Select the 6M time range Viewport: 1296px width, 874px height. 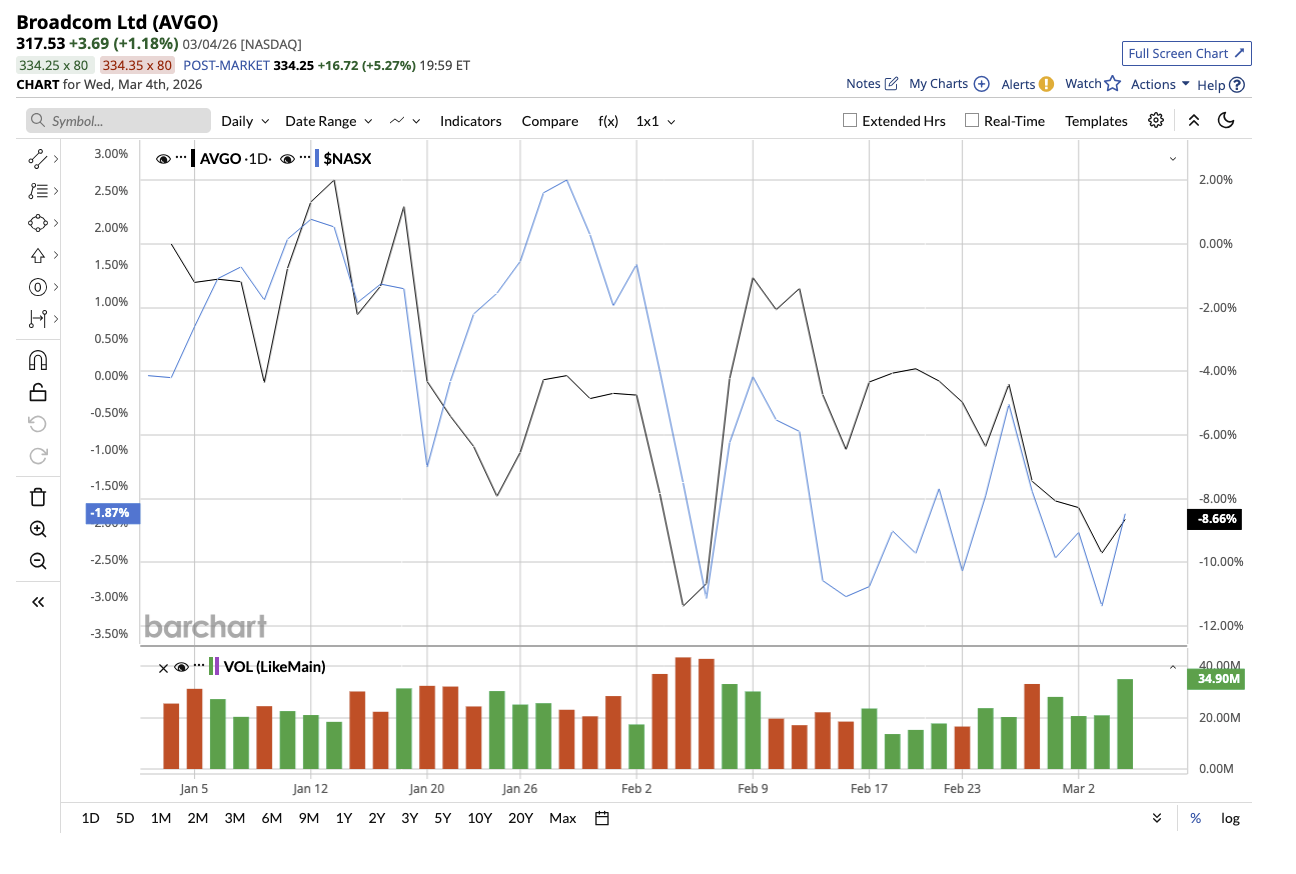pos(272,818)
